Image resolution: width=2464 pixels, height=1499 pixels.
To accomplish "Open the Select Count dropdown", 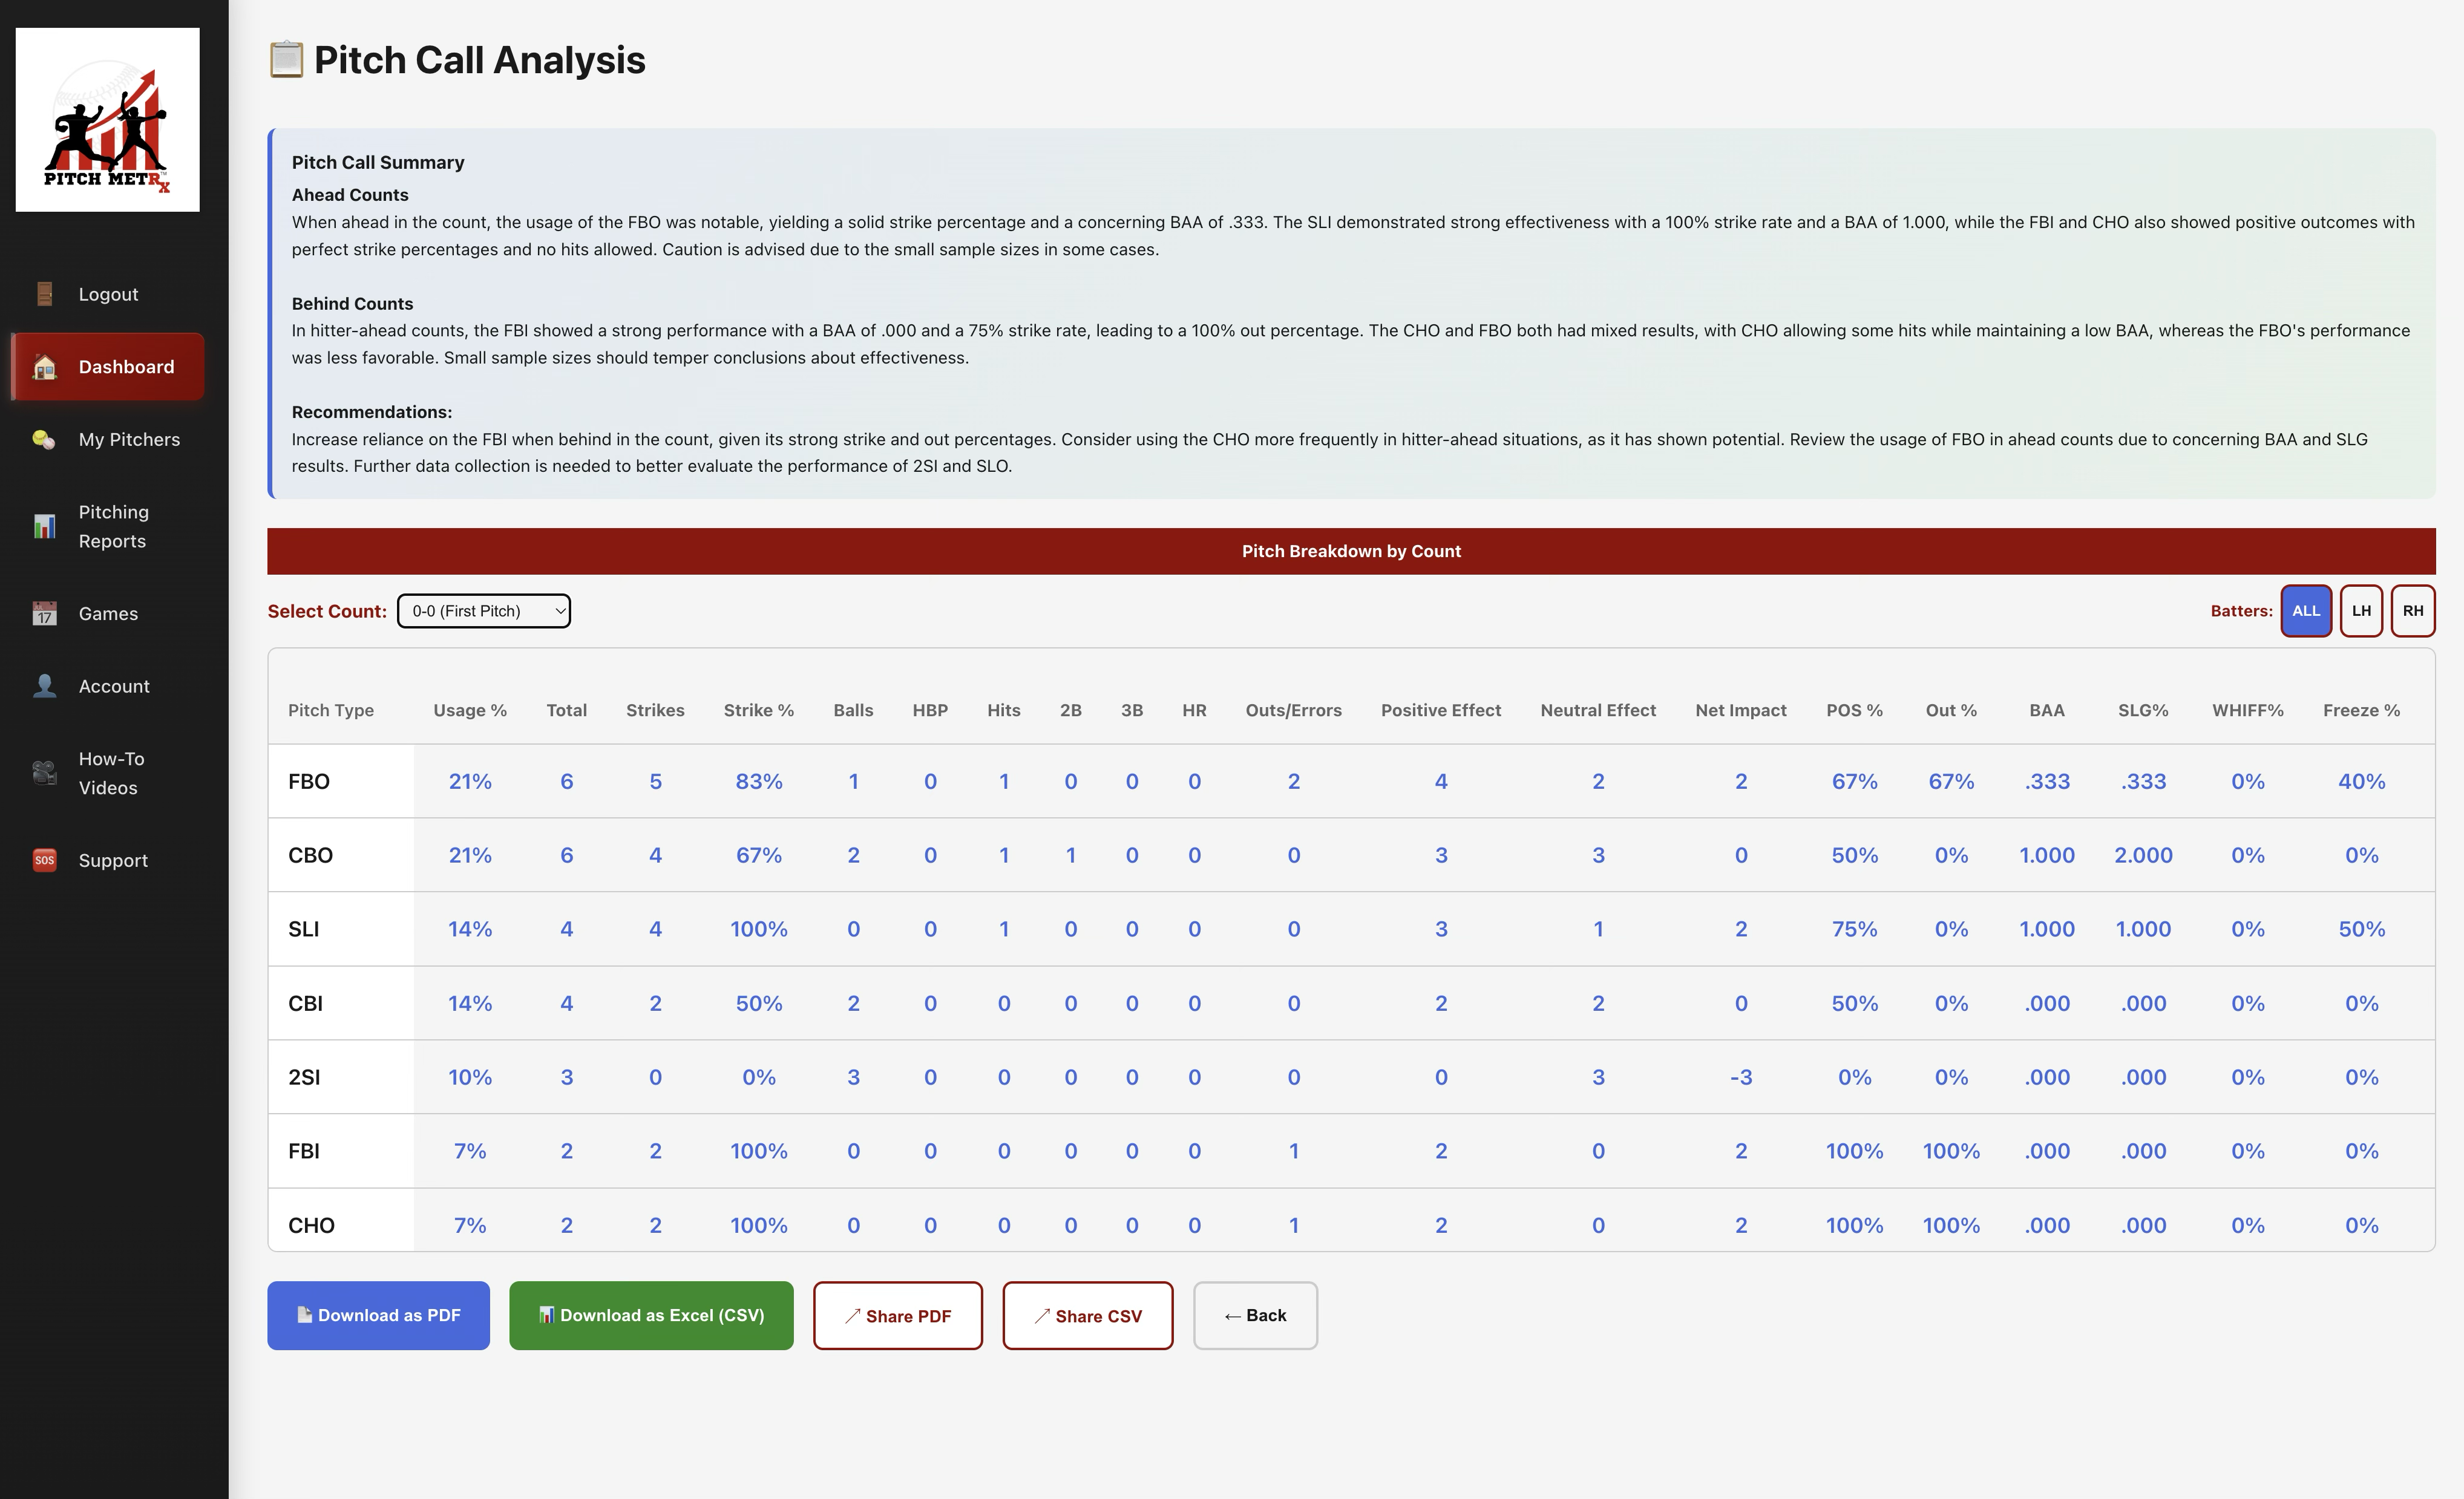I will [484, 610].
